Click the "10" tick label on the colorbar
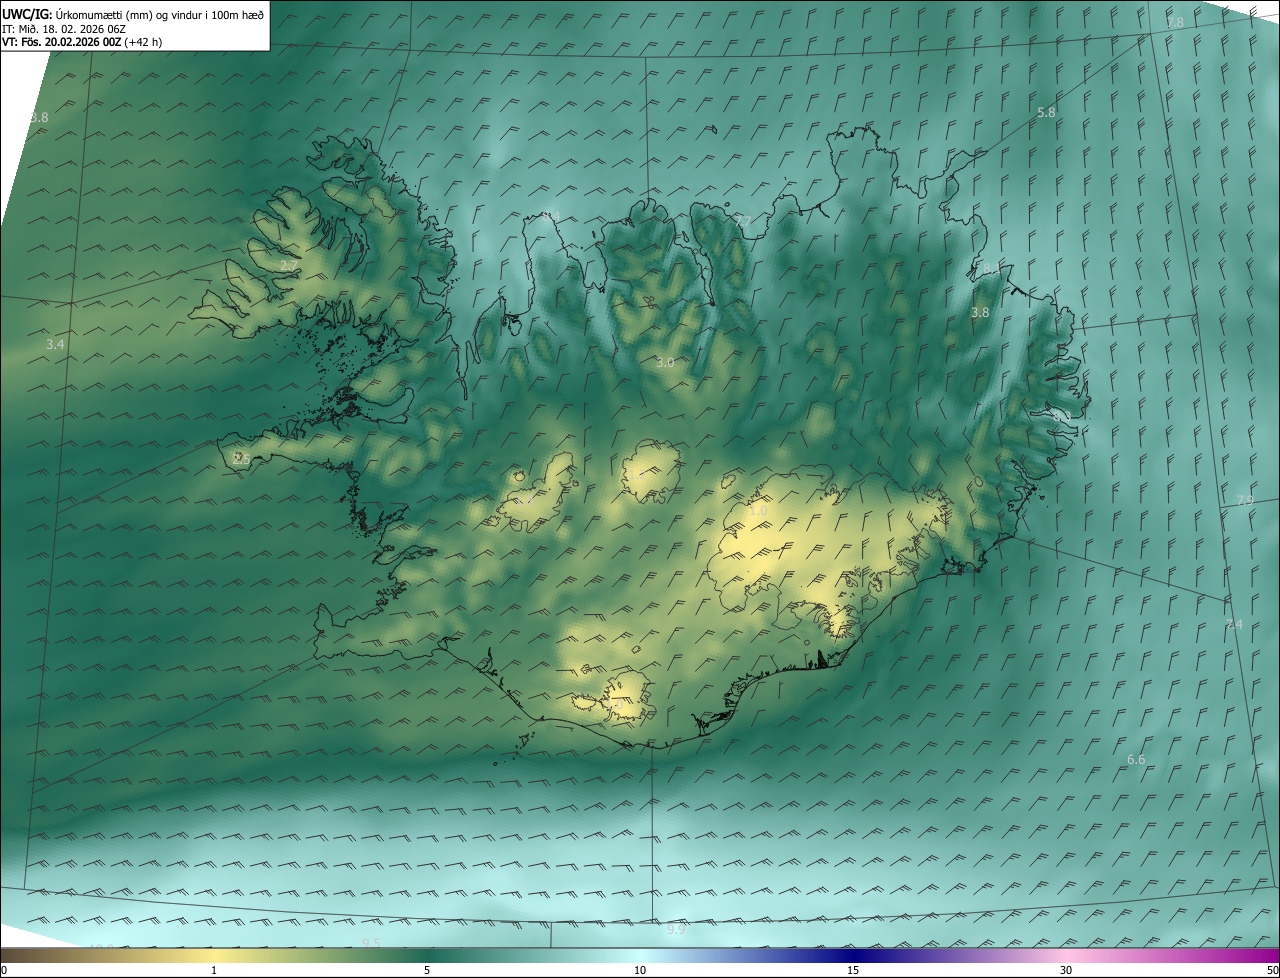 tap(640, 970)
